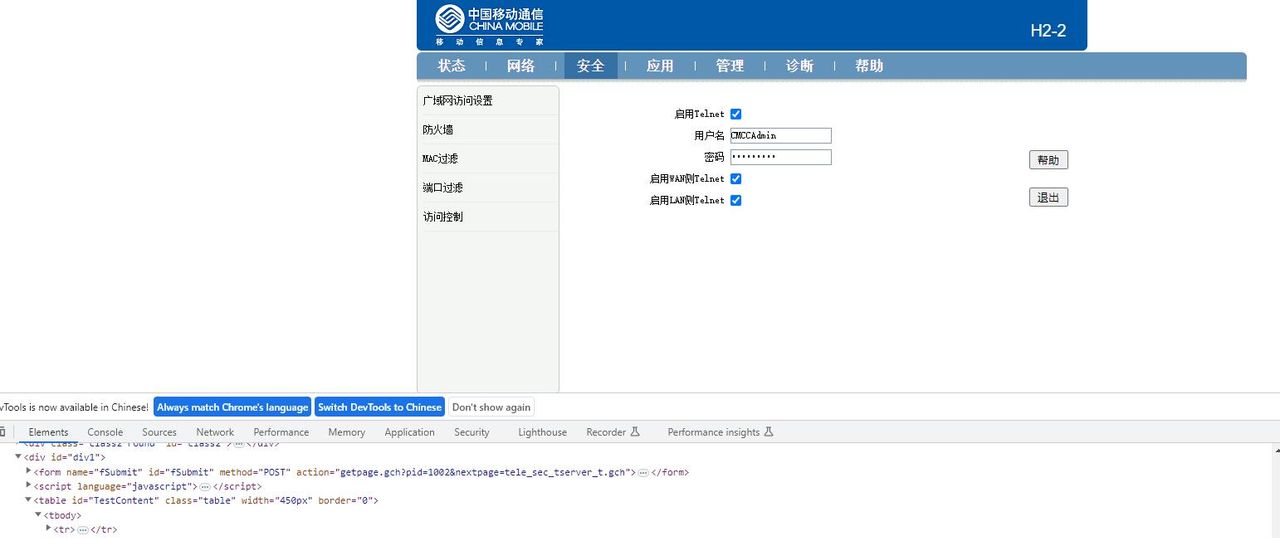Switch to the DevTools Console tab
This screenshot has width=1280, height=538.
(x=105, y=432)
